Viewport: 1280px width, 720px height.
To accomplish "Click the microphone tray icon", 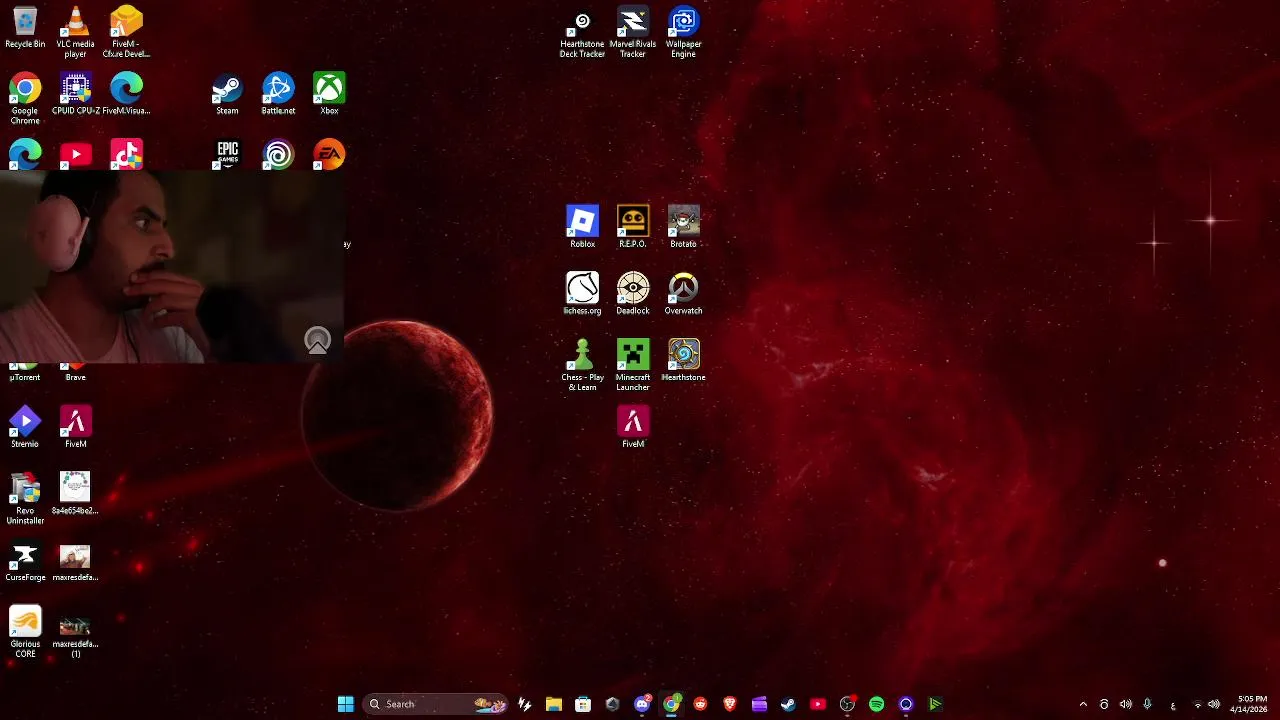I will click(1147, 704).
